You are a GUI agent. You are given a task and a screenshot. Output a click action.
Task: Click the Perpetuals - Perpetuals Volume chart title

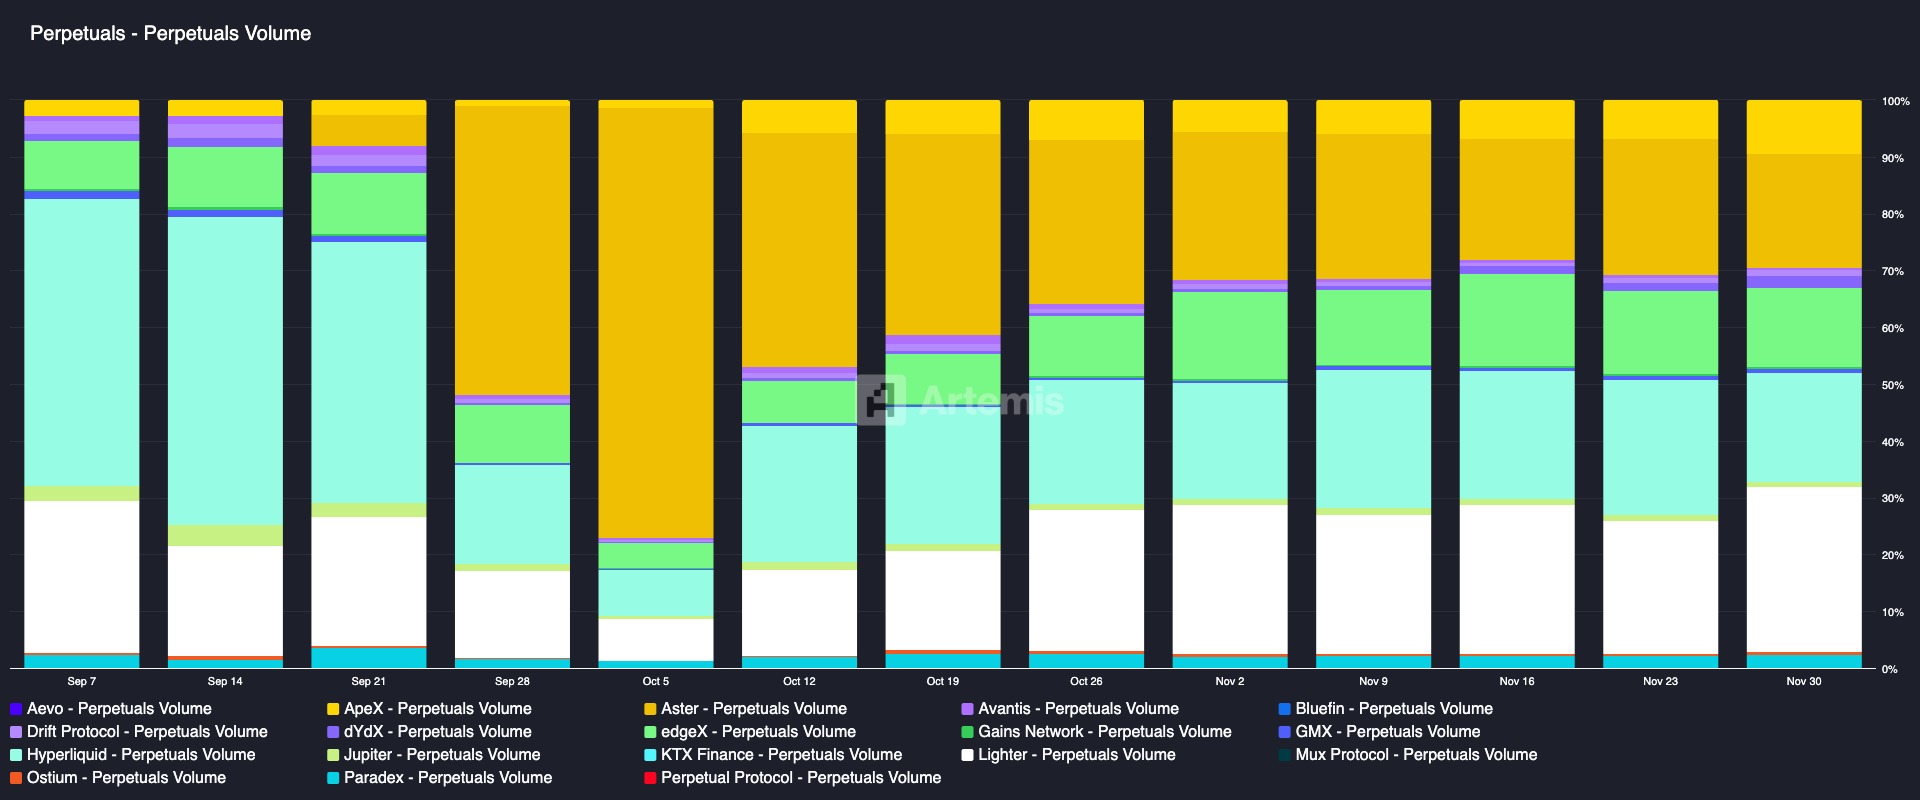pos(171,34)
